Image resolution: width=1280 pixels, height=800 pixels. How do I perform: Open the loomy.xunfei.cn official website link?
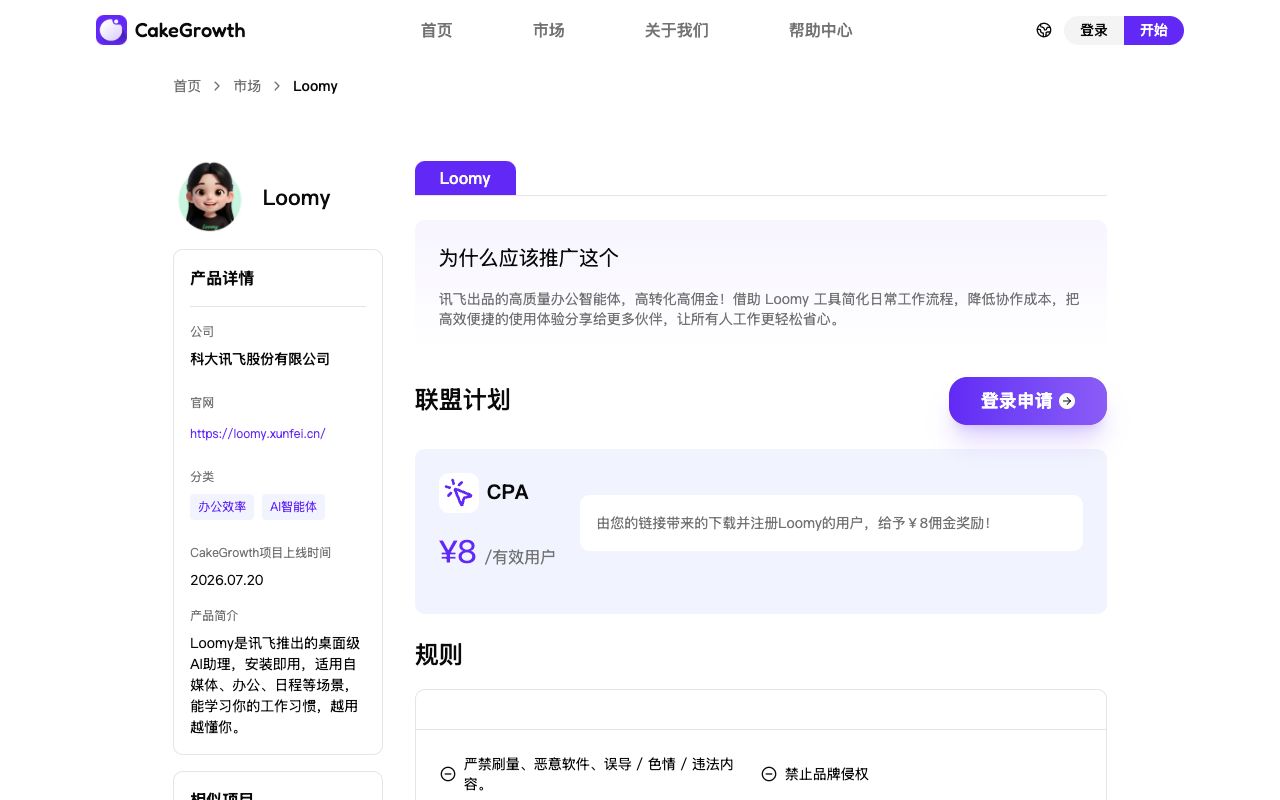click(x=258, y=433)
